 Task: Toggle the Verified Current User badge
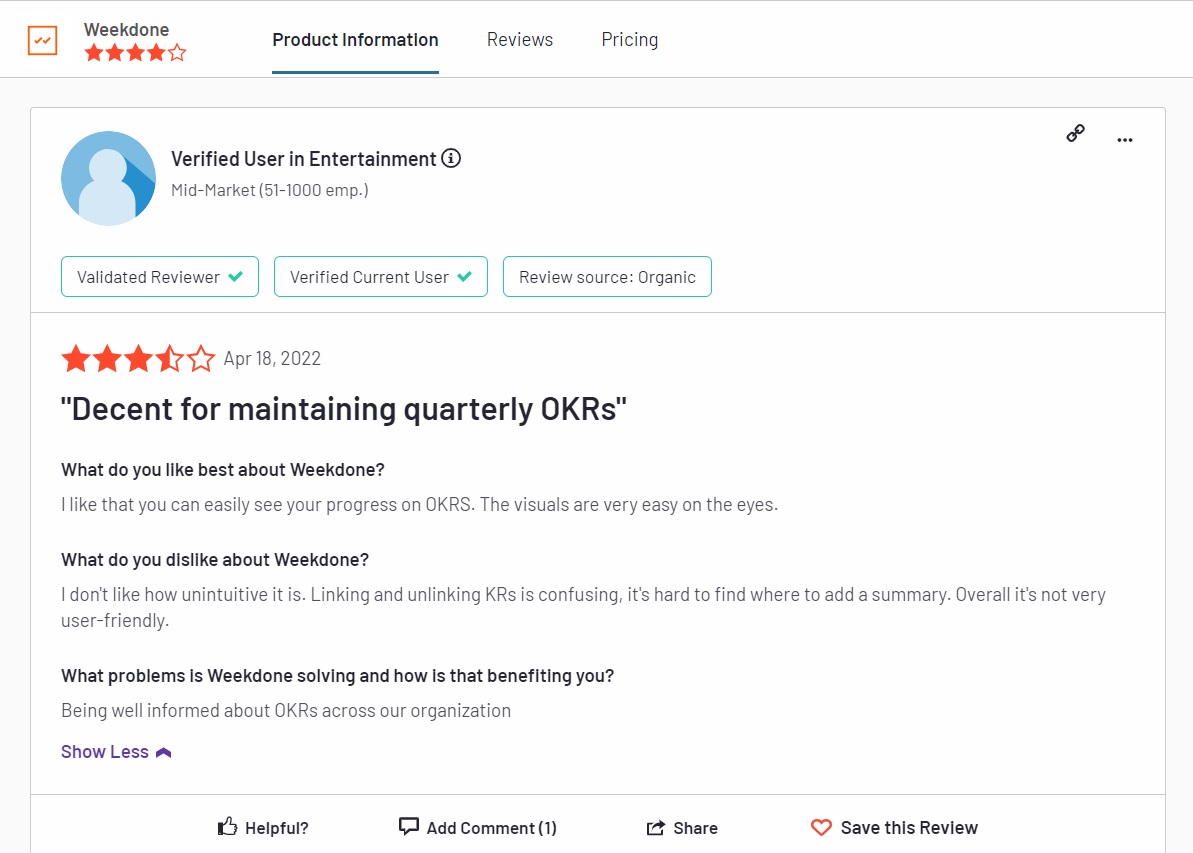pyautogui.click(x=380, y=276)
